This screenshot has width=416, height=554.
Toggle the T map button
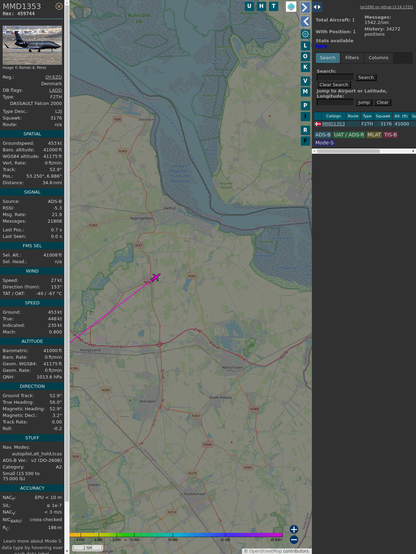click(x=273, y=6)
